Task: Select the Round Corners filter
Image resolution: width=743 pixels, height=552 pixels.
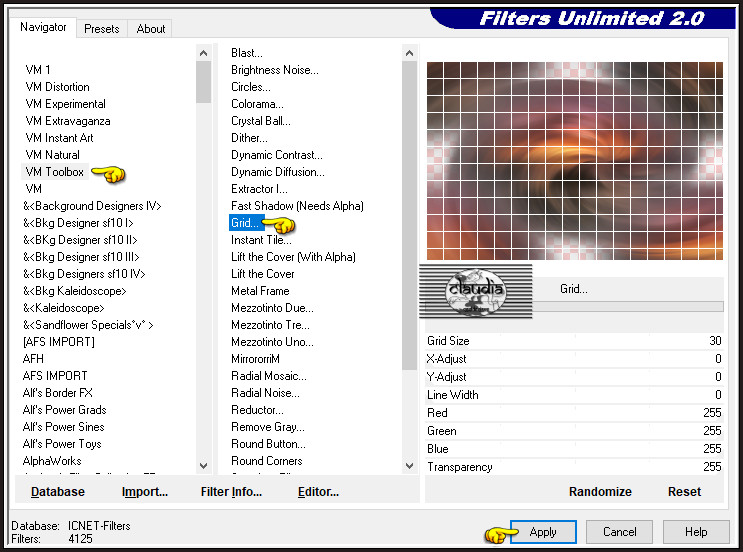Action: [267, 461]
